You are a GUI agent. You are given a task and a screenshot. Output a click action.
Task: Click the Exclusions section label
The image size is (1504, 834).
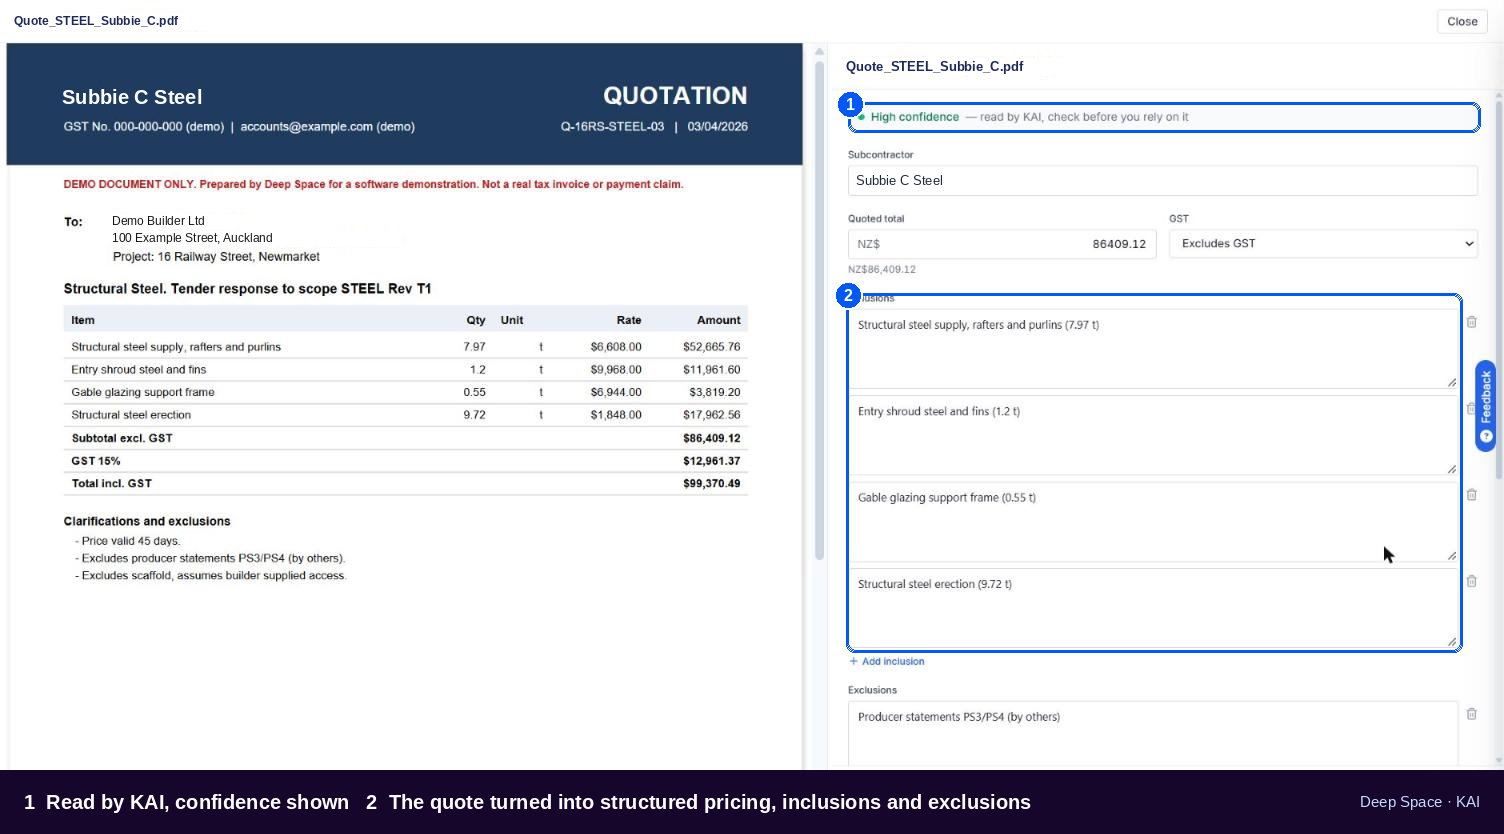[872, 690]
